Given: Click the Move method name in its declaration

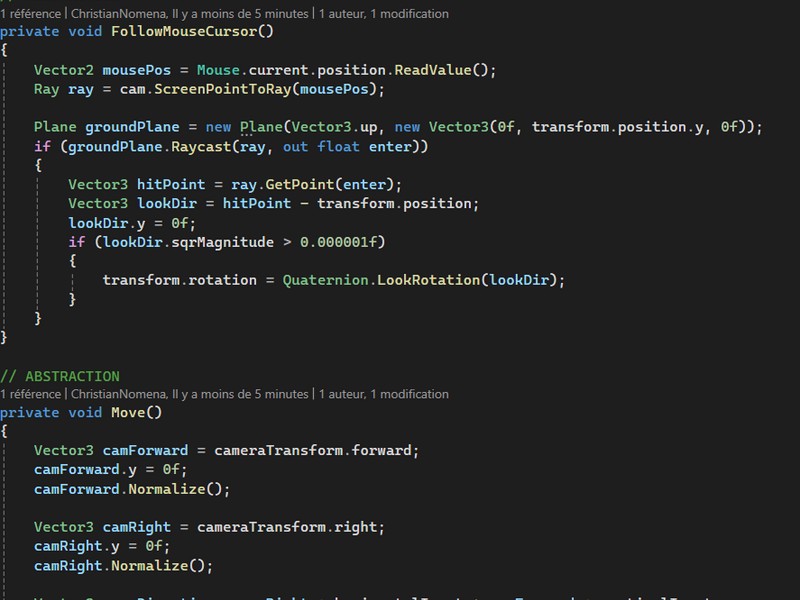Looking at the screenshot, I should tap(128, 412).
